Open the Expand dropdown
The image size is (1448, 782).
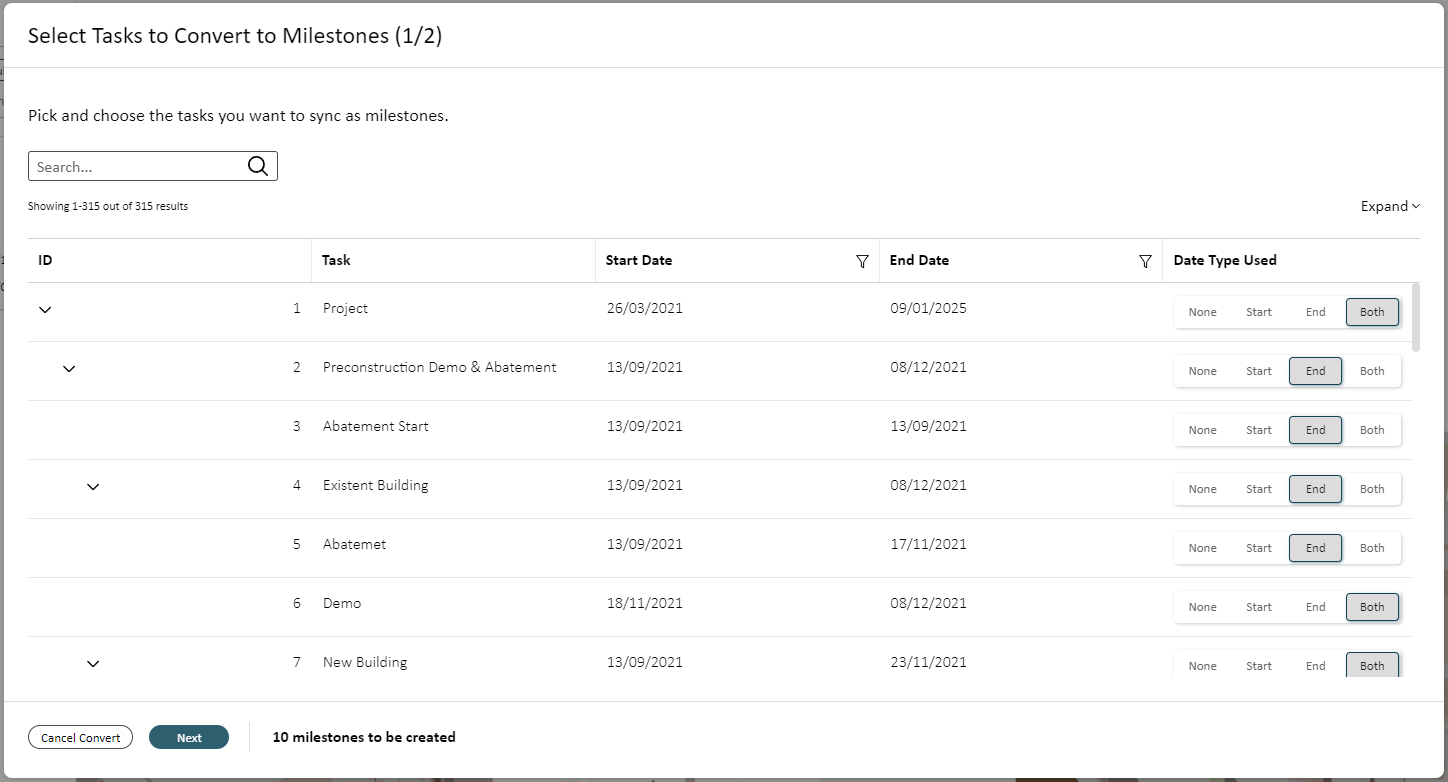pos(1390,206)
